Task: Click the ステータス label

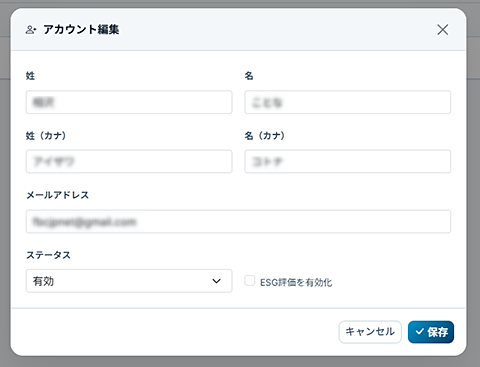Action: coord(48,255)
